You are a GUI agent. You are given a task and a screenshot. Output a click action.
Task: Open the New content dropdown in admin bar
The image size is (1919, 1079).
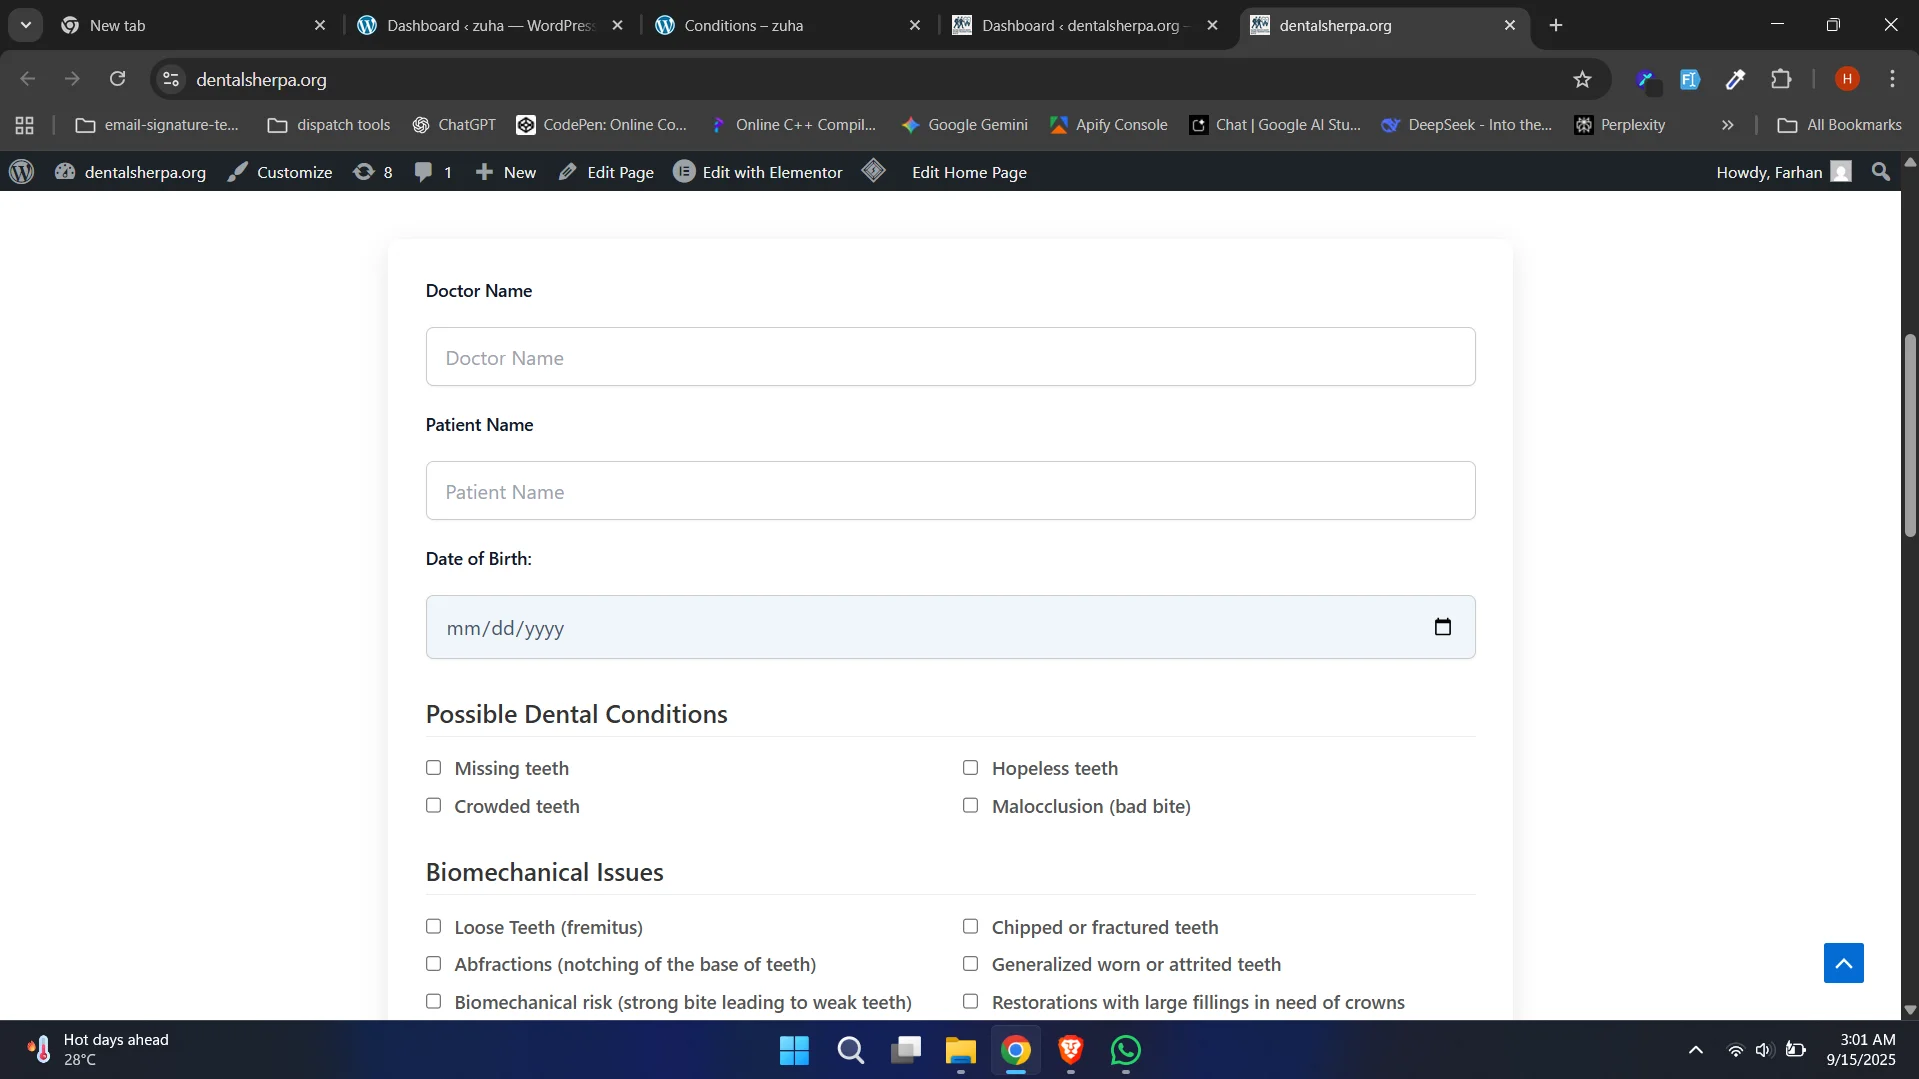tap(506, 172)
